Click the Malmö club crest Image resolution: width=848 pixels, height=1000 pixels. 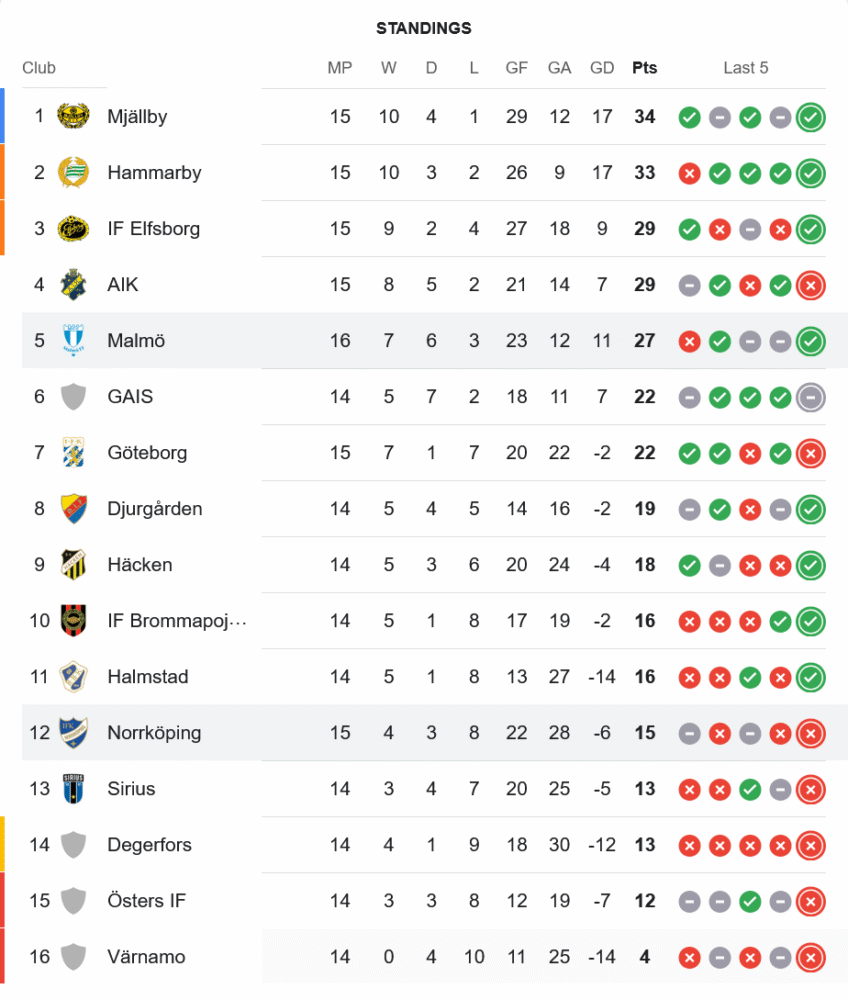pyautogui.click(x=73, y=341)
